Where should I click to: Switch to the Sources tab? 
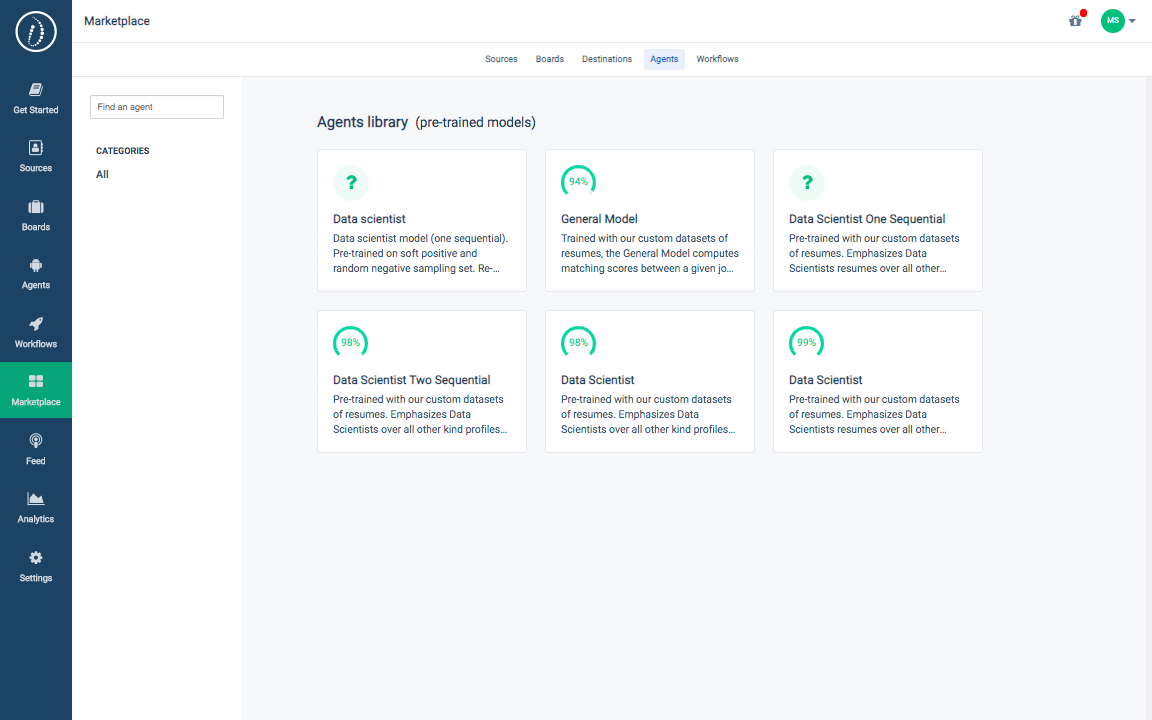[x=501, y=59]
